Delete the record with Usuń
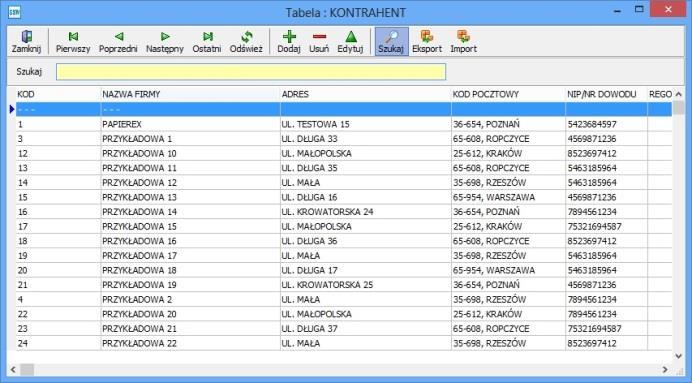 pyautogui.click(x=319, y=42)
